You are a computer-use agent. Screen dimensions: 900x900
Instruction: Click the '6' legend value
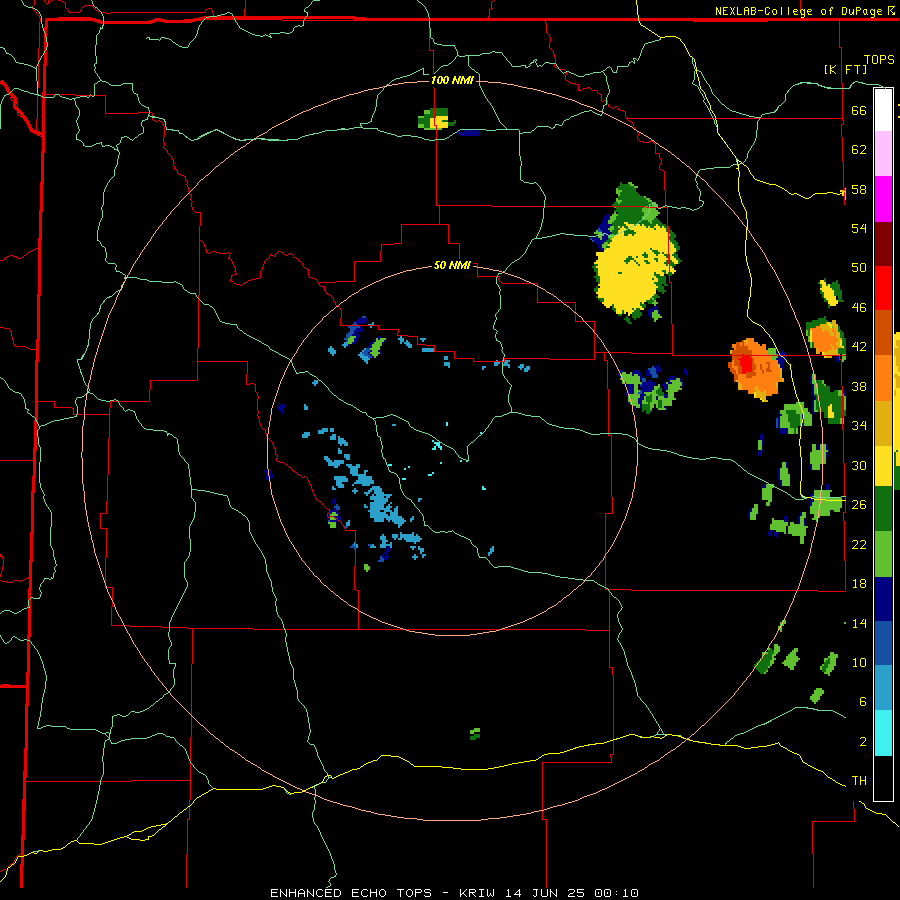863,701
